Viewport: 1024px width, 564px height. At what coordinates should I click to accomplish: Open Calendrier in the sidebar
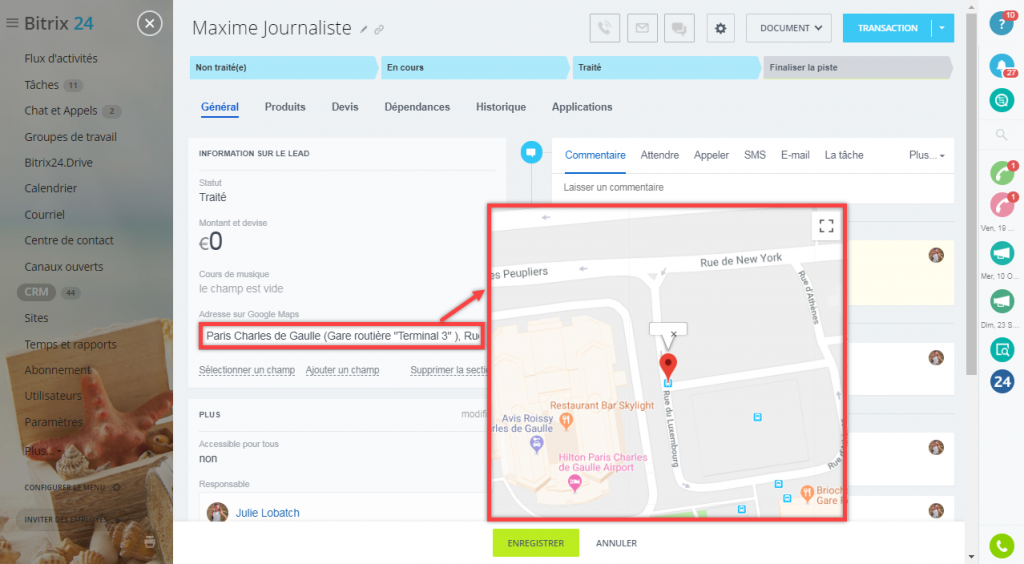(x=50, y=189)
